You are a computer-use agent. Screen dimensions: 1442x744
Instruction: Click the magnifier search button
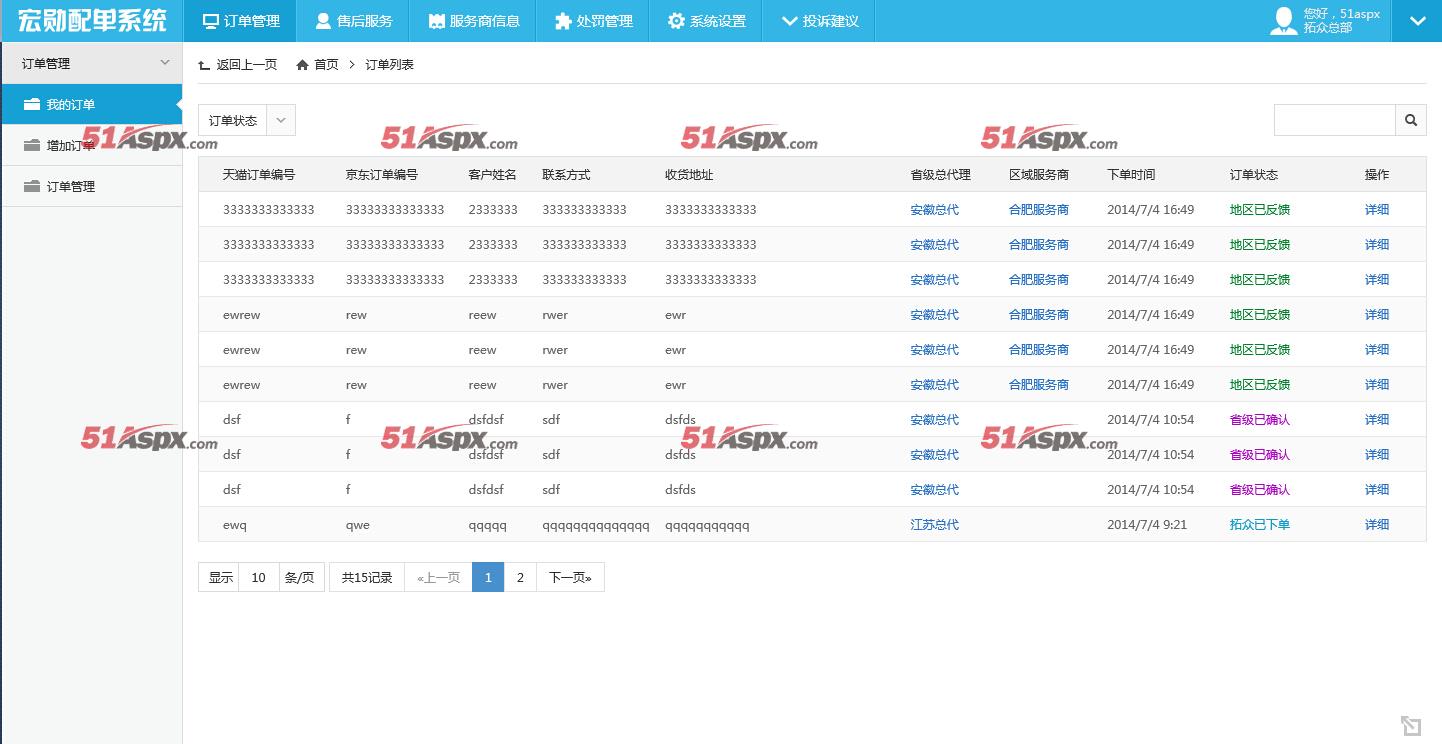coord(1411,120)
